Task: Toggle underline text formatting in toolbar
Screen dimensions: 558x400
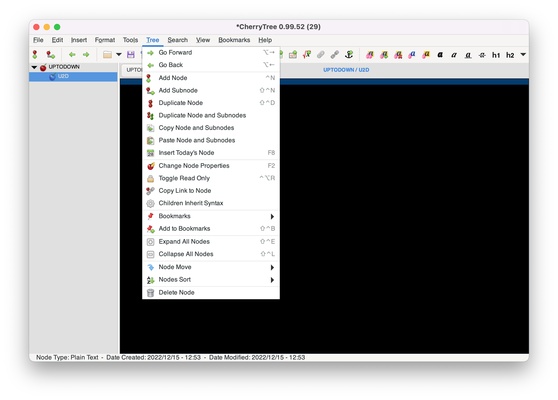Action: (x=468, y=55)
